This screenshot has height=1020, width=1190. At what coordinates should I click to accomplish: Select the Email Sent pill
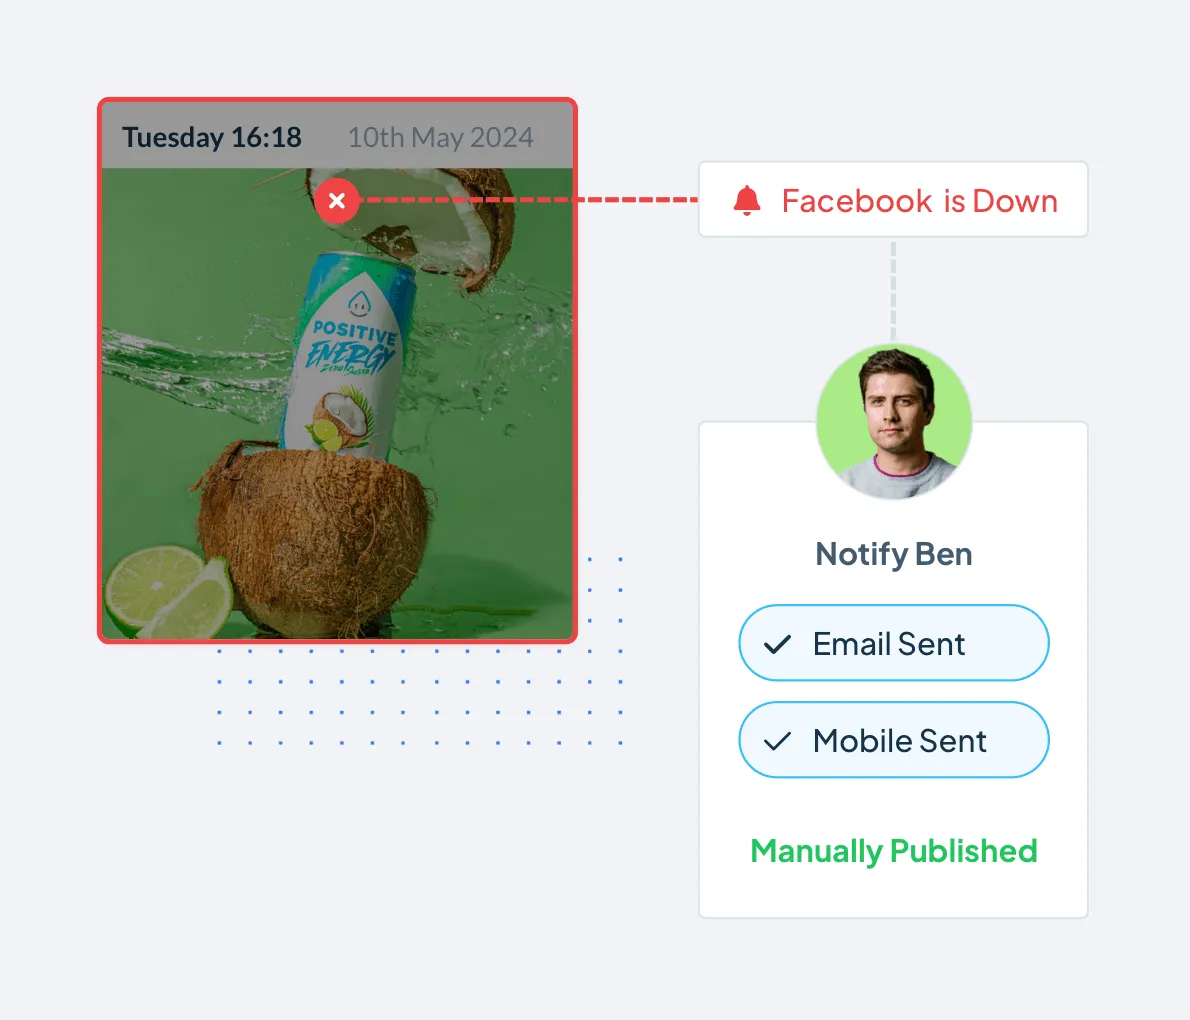click(894, 643)
